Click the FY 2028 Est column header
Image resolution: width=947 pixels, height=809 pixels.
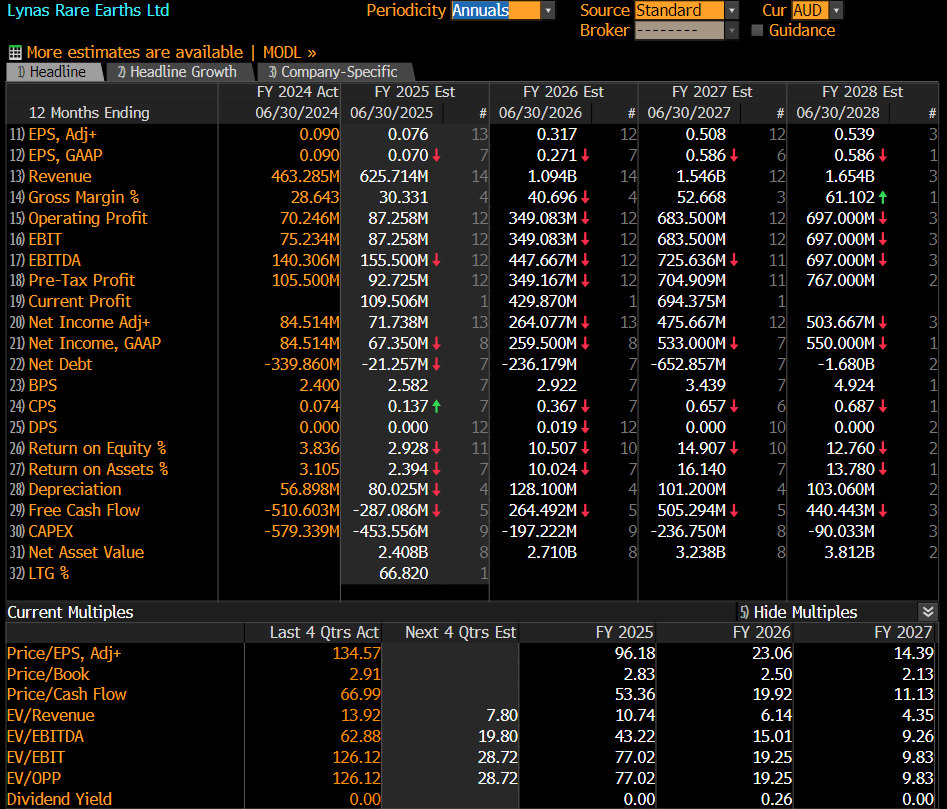(x=862, y=92)
